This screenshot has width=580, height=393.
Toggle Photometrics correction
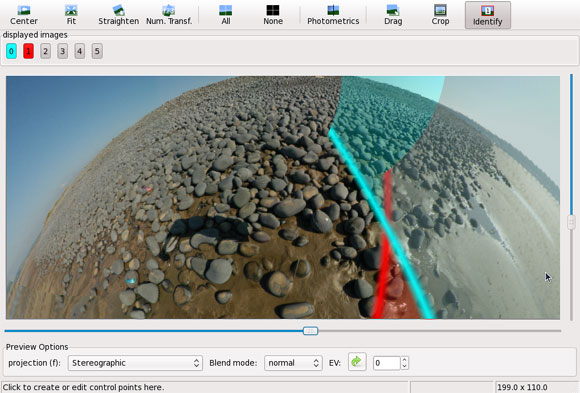(333, 15)
